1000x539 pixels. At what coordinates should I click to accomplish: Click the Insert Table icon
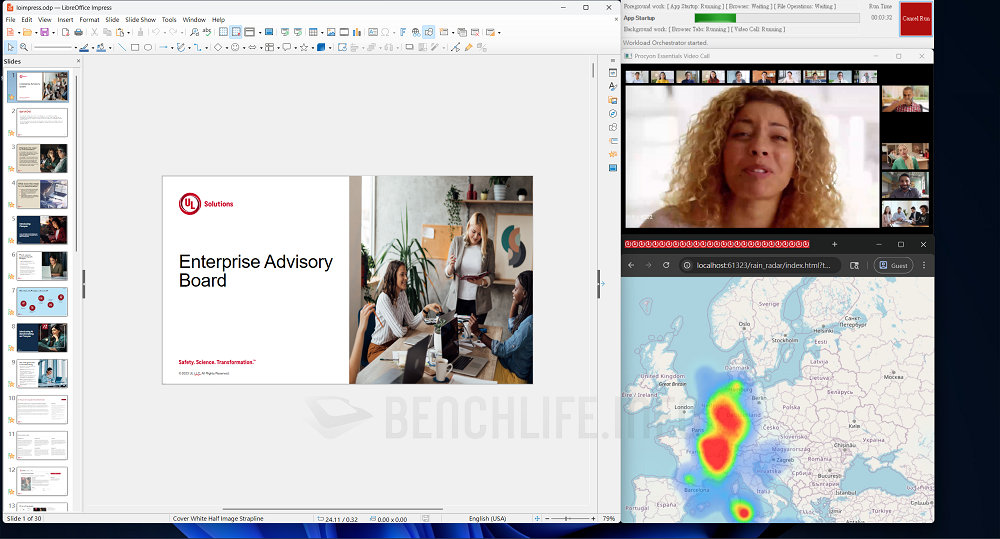(x=313, y=32)
